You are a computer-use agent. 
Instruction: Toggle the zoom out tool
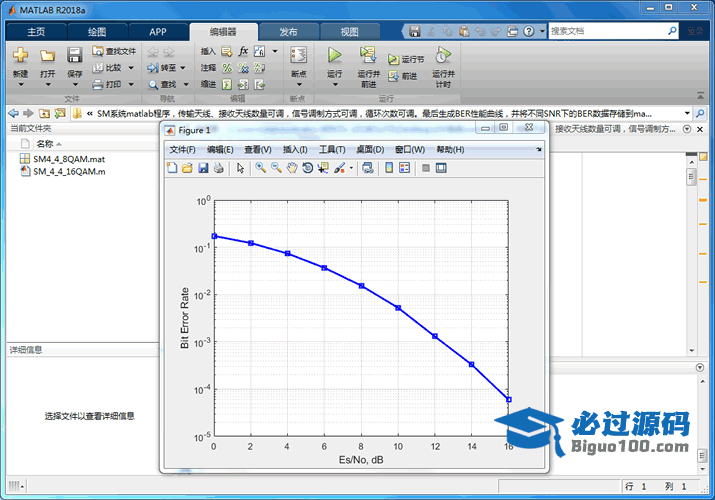click(x=276, y=168)
